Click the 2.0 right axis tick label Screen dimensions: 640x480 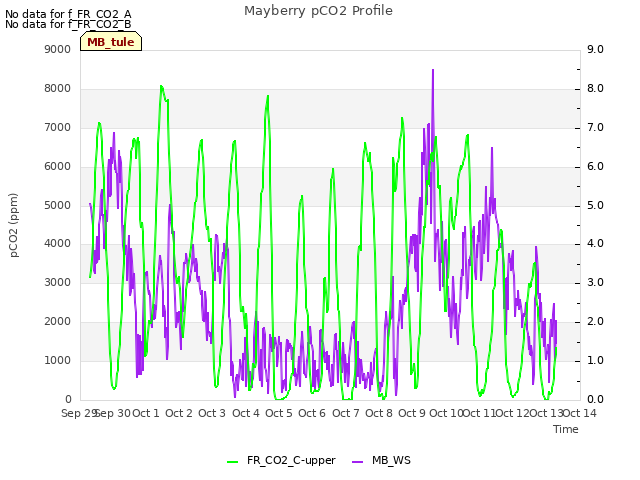click(595, 322)
